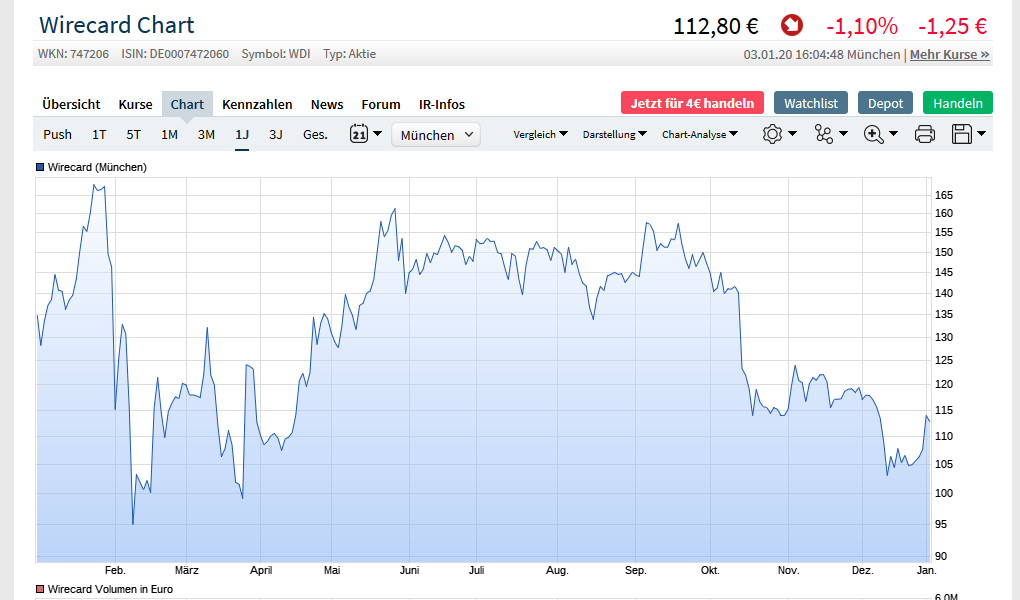Screen dimensions: 1020x600
Task: Click the red down-trend arrow icon
Action: 792,25
